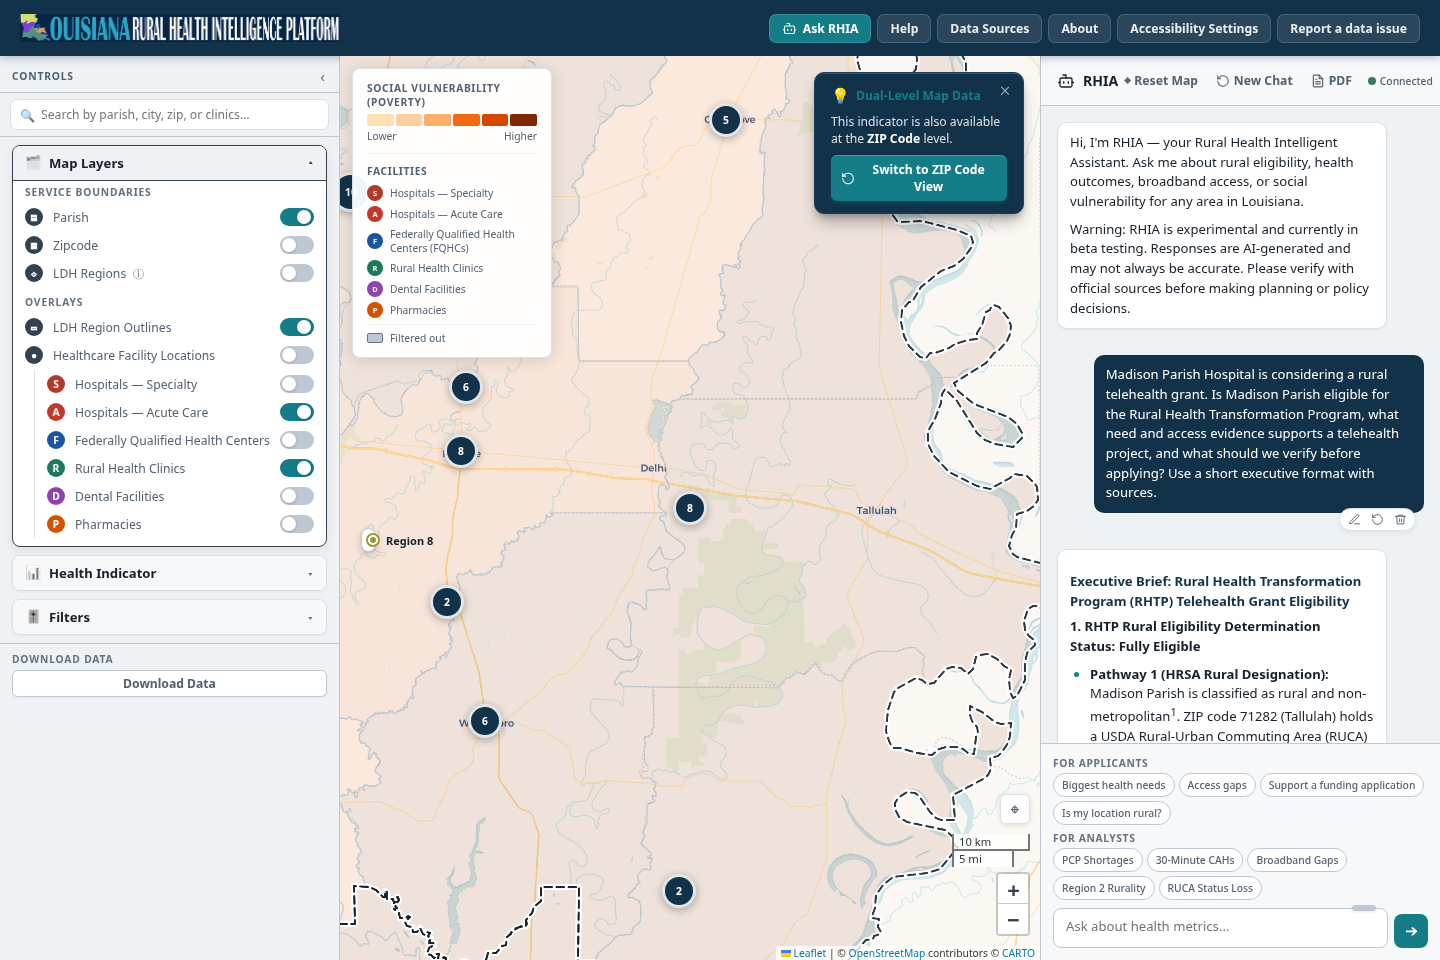The width and height of the screenshot is (1440, 960).
Task: Click the Download Data button
Action: pyautogui.click(x=170, y=683)
